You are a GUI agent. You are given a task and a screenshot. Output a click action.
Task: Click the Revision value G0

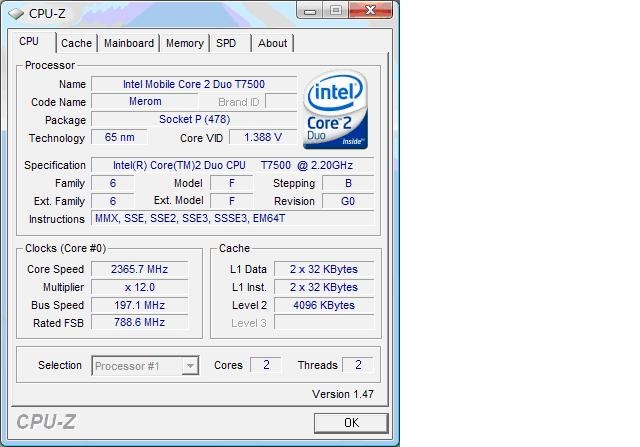click(x=348, y=201)
